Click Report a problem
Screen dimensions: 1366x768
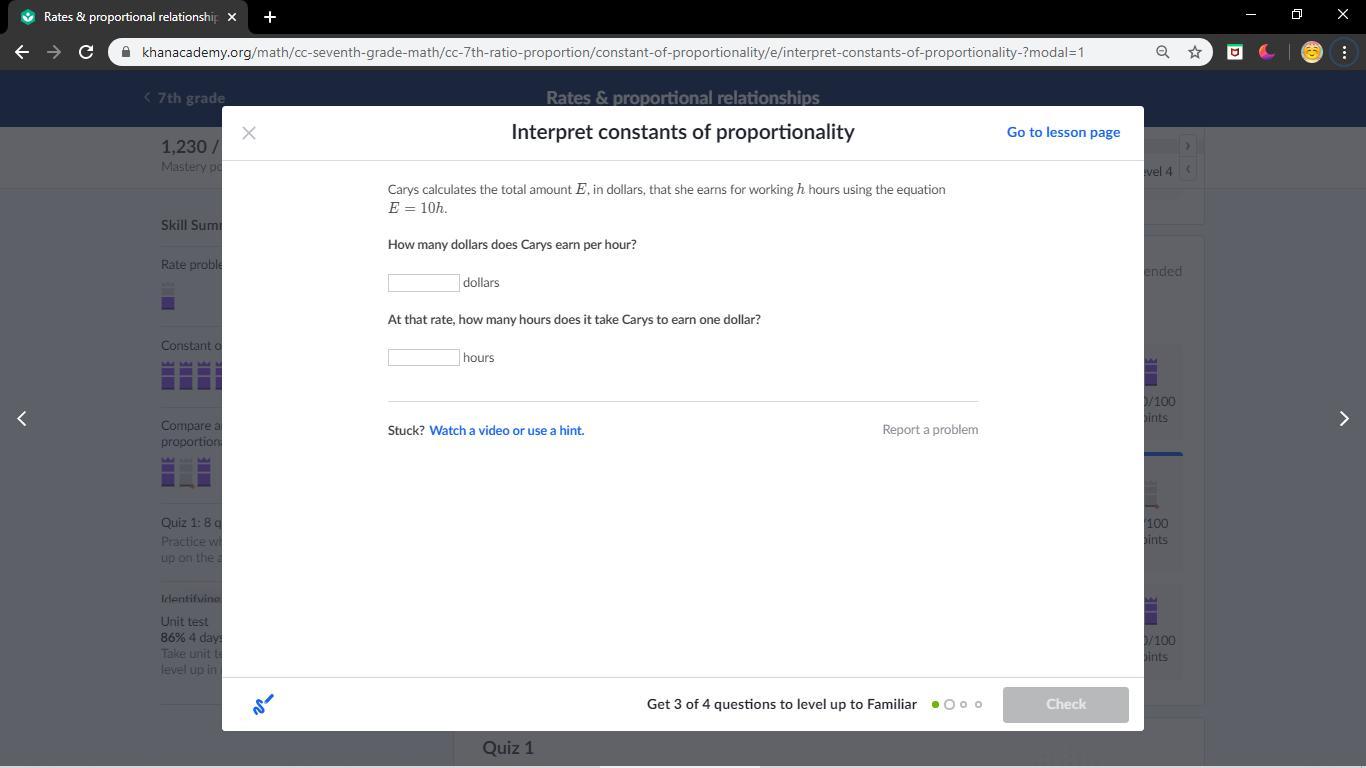pyautogui.click(x=930, y=430)
